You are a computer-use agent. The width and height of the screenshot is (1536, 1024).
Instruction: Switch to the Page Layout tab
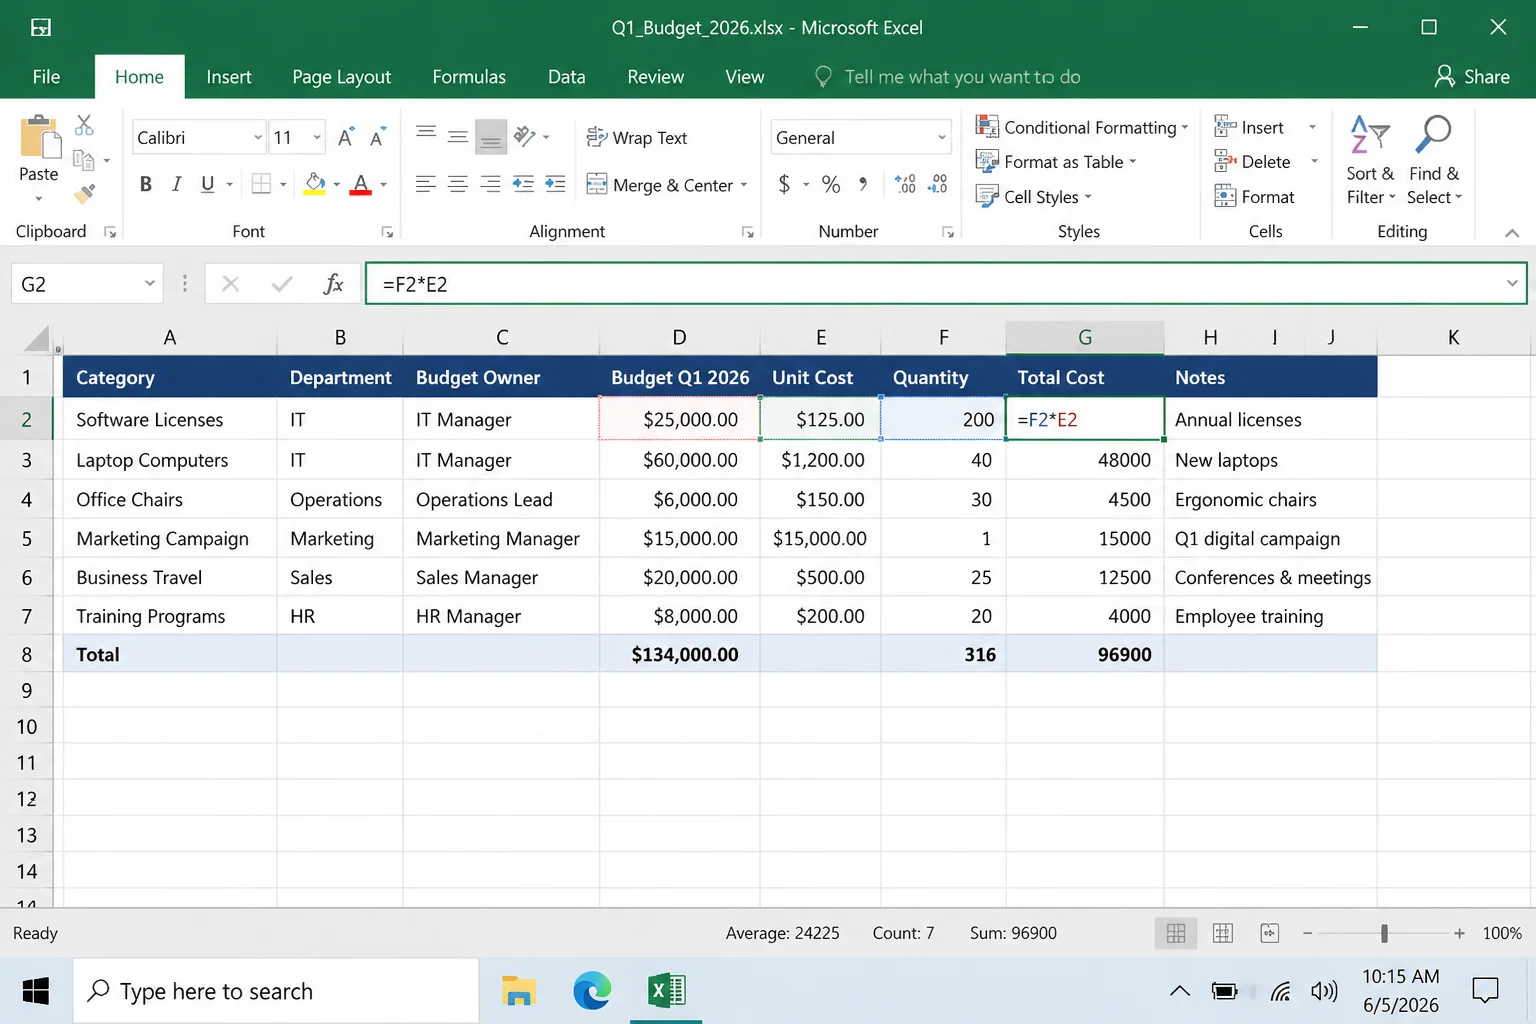click(342, 77)
